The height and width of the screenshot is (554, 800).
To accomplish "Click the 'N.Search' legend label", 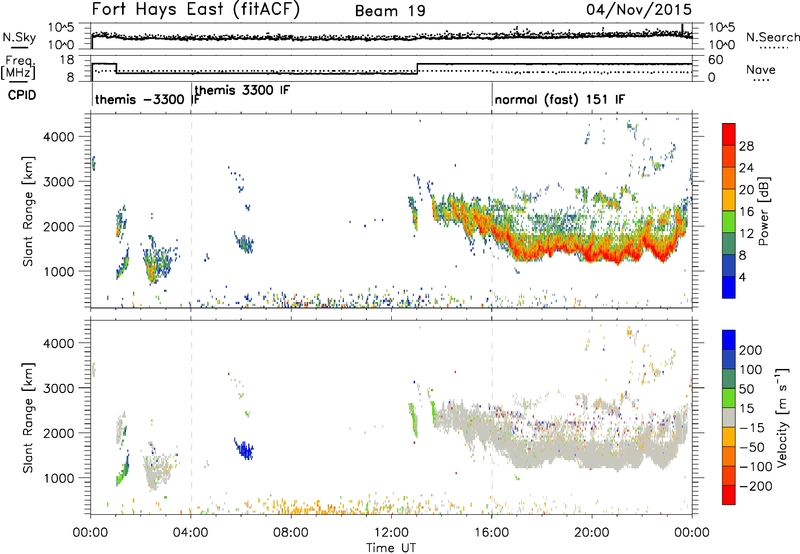I will click(x=772, y=37).
